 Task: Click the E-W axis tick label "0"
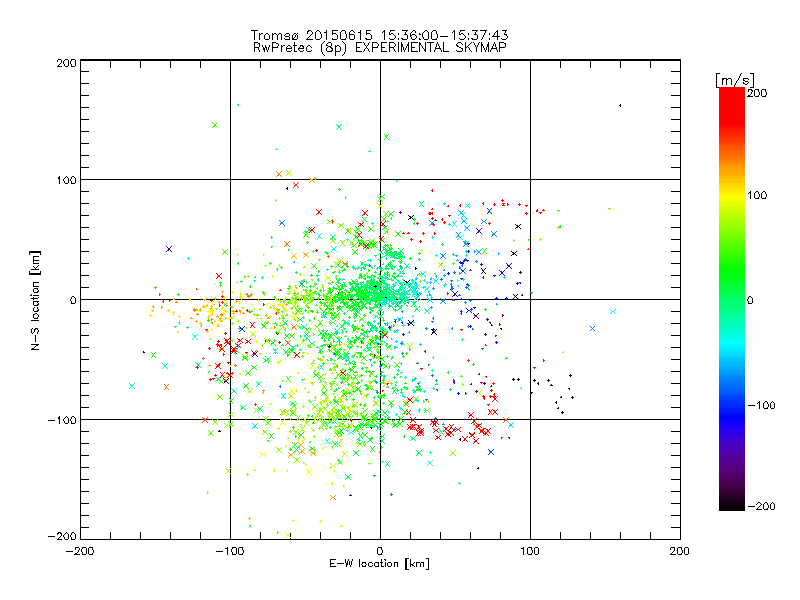pyautogui.click(x=380, y=551)
